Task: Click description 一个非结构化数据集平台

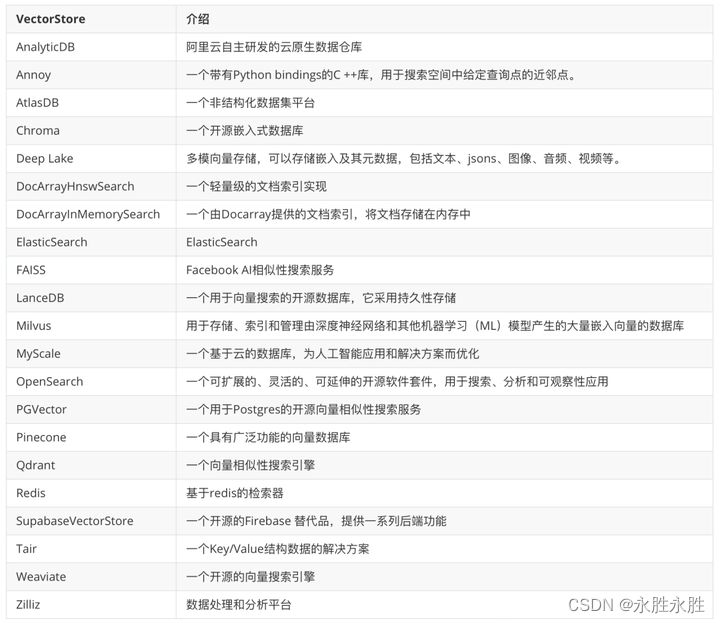Action: coord(251,102)
